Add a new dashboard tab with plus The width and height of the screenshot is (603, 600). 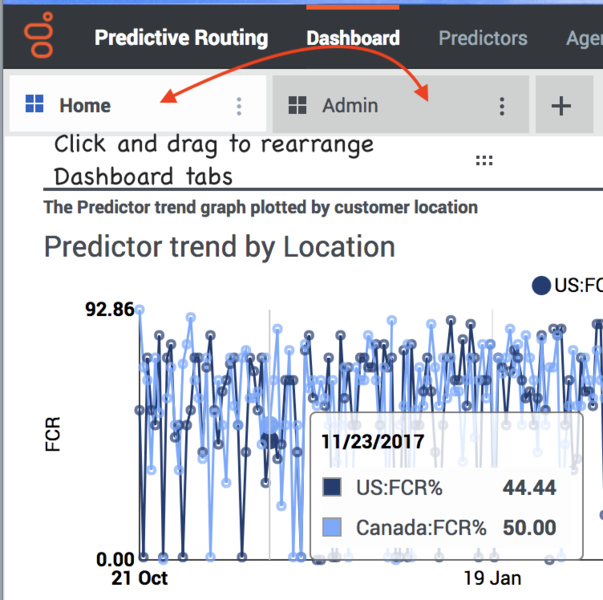[x=561, y=105]
